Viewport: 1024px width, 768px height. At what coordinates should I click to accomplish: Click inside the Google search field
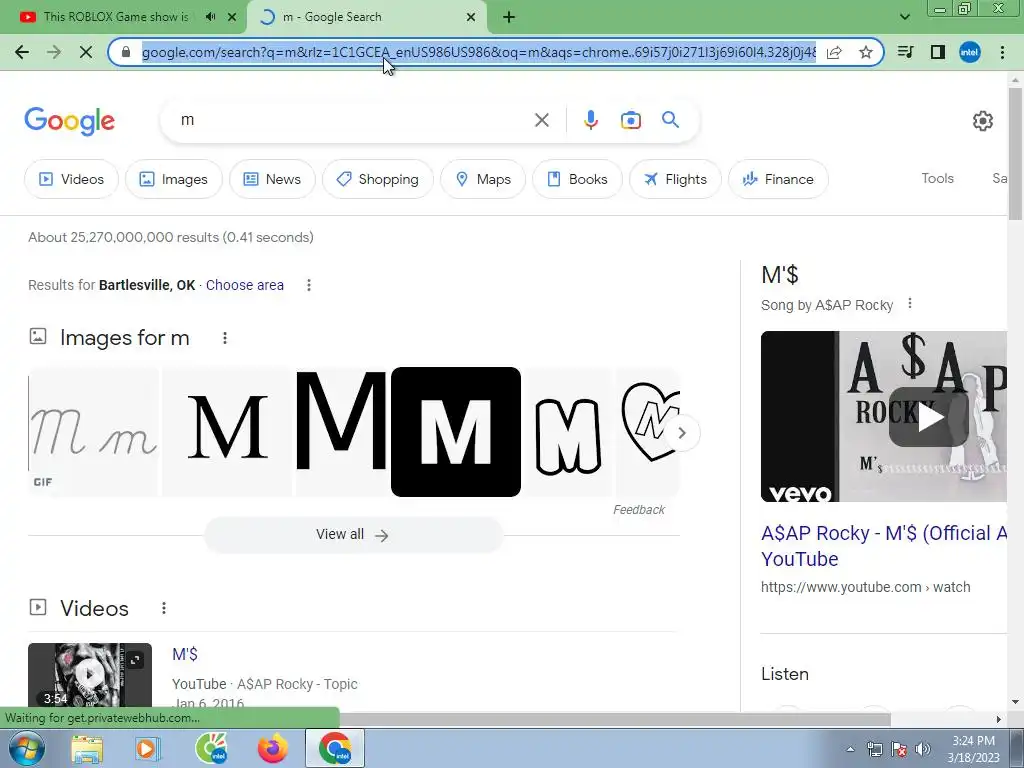tap(353, 120)
